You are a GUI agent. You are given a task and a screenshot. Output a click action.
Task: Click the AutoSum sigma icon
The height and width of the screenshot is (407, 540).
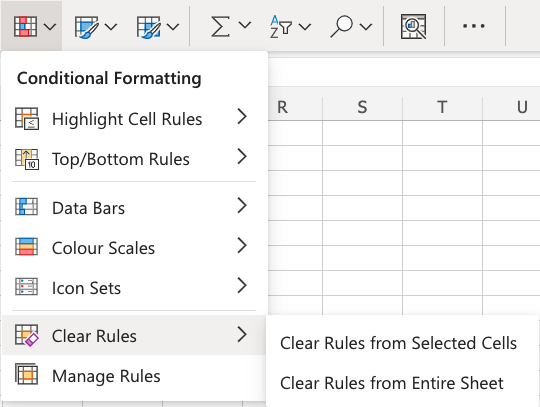pyautogui.click(x=220, y=26)
